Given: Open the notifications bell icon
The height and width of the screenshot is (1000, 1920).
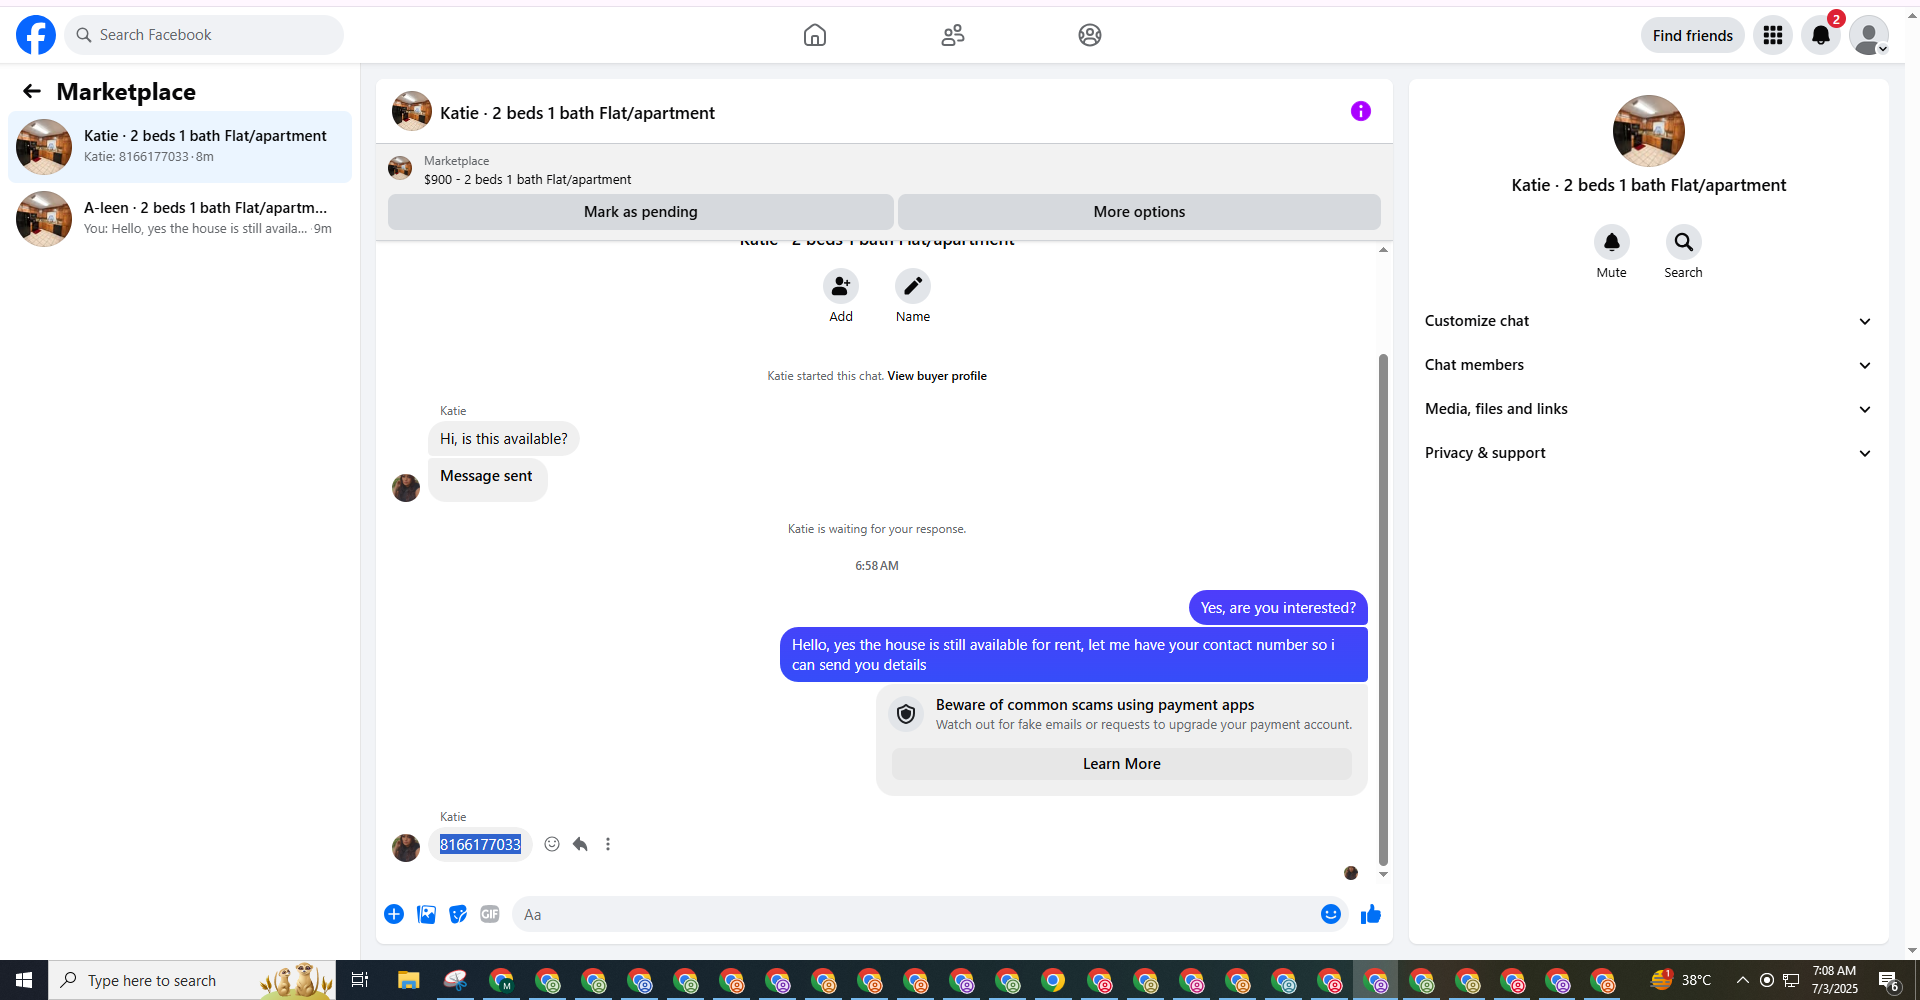Looking at the screenshot, I should click(x=1821, y=35).
